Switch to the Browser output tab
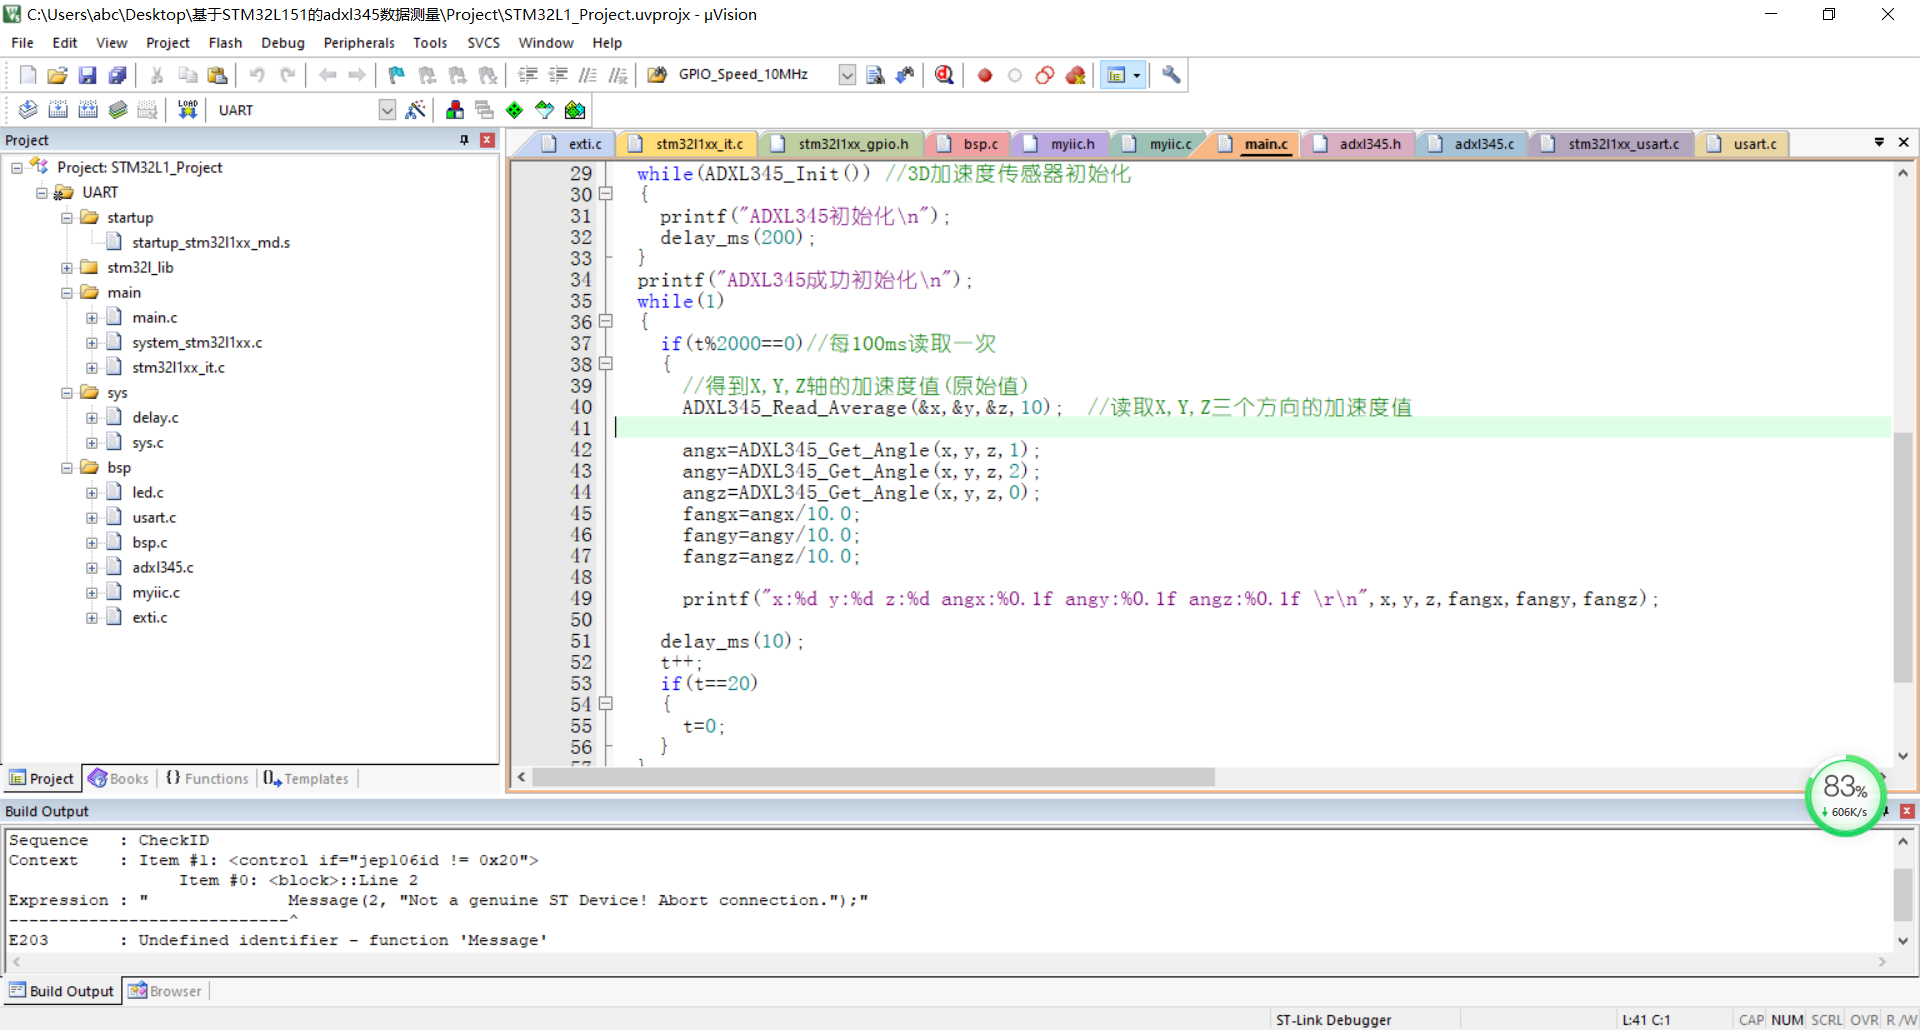The image size is (1920, 1030). (165, 991)
